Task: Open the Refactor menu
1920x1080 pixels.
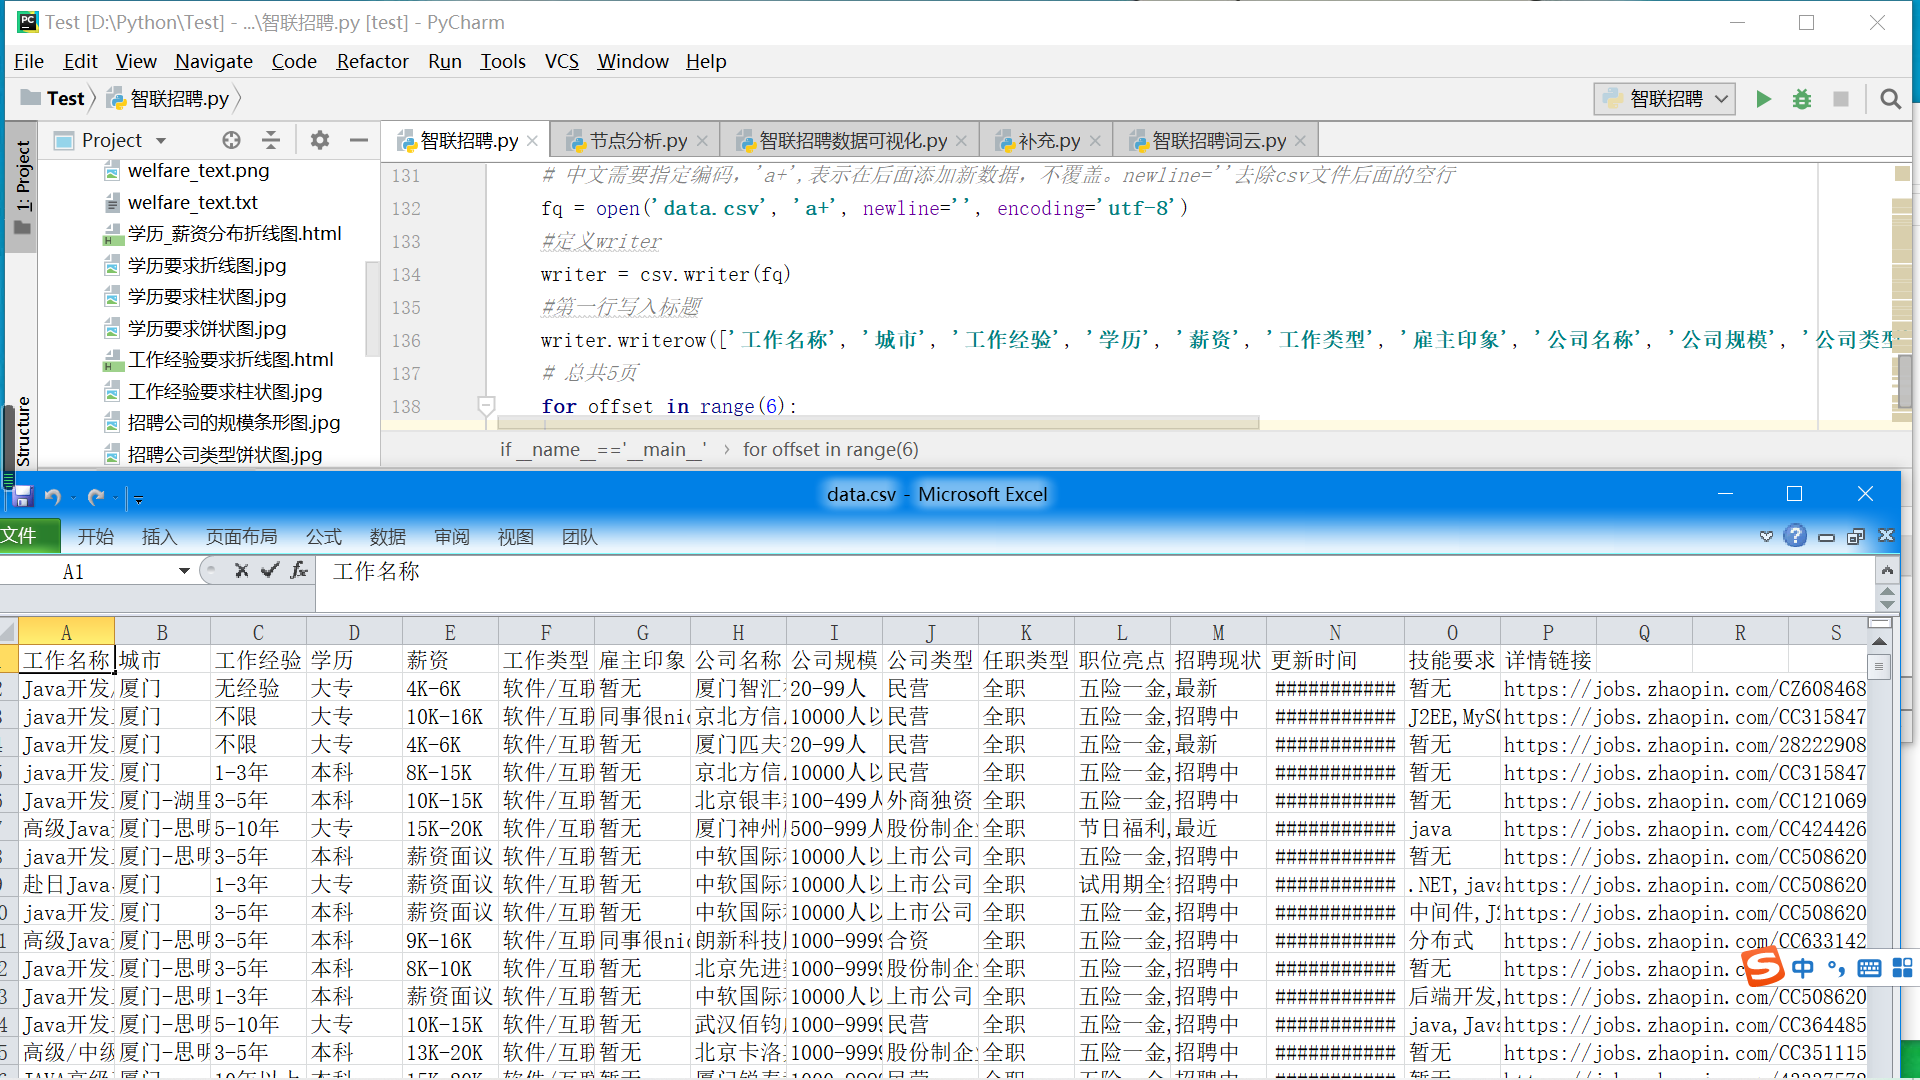Action: (372, 61)
